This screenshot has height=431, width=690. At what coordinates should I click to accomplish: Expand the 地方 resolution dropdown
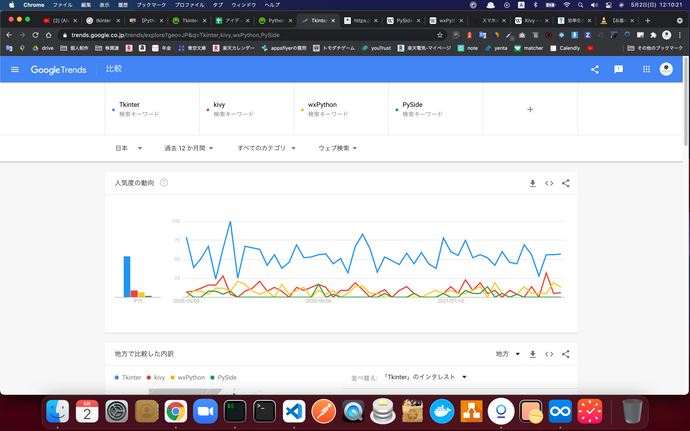508,354
